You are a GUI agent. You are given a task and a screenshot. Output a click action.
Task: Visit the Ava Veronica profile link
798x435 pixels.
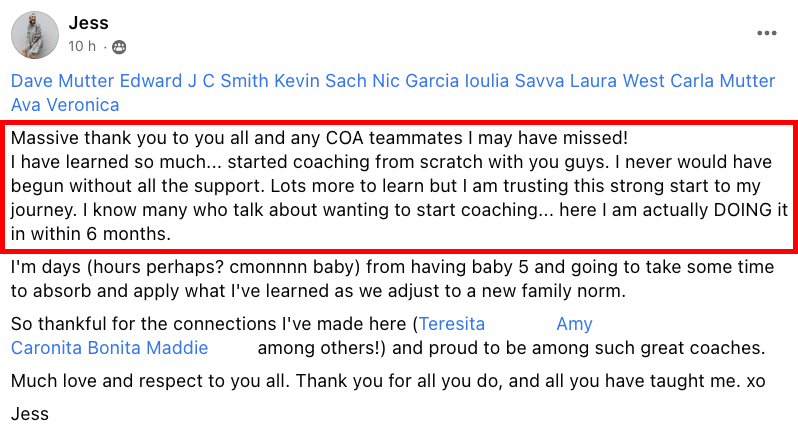[65, 105]
